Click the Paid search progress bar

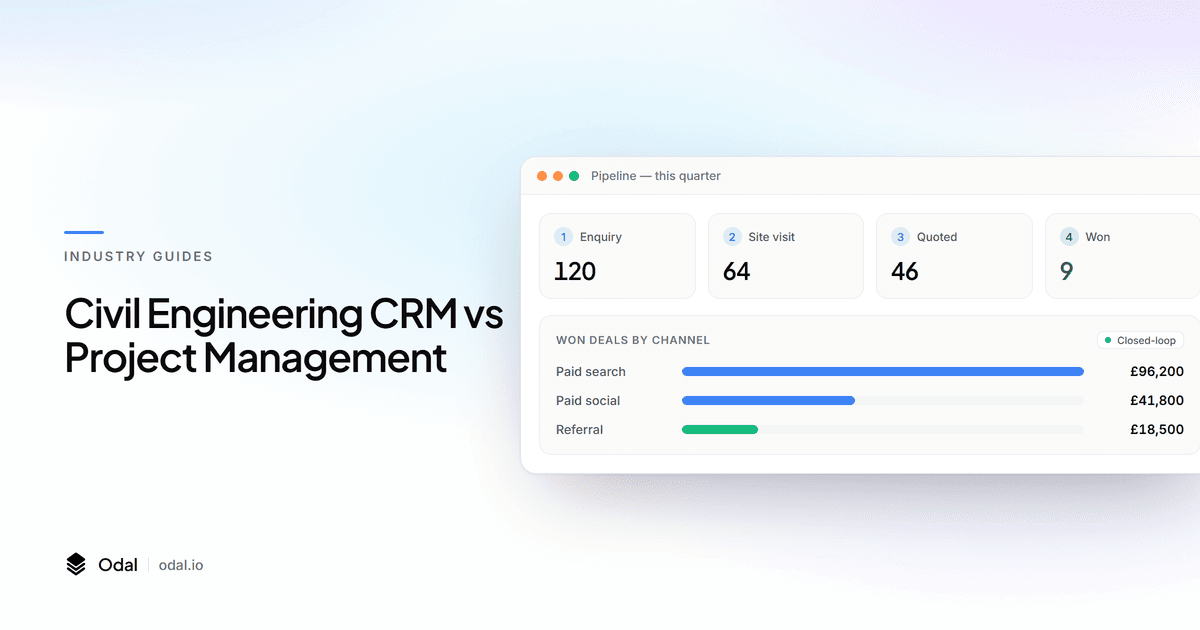(883, 372)
